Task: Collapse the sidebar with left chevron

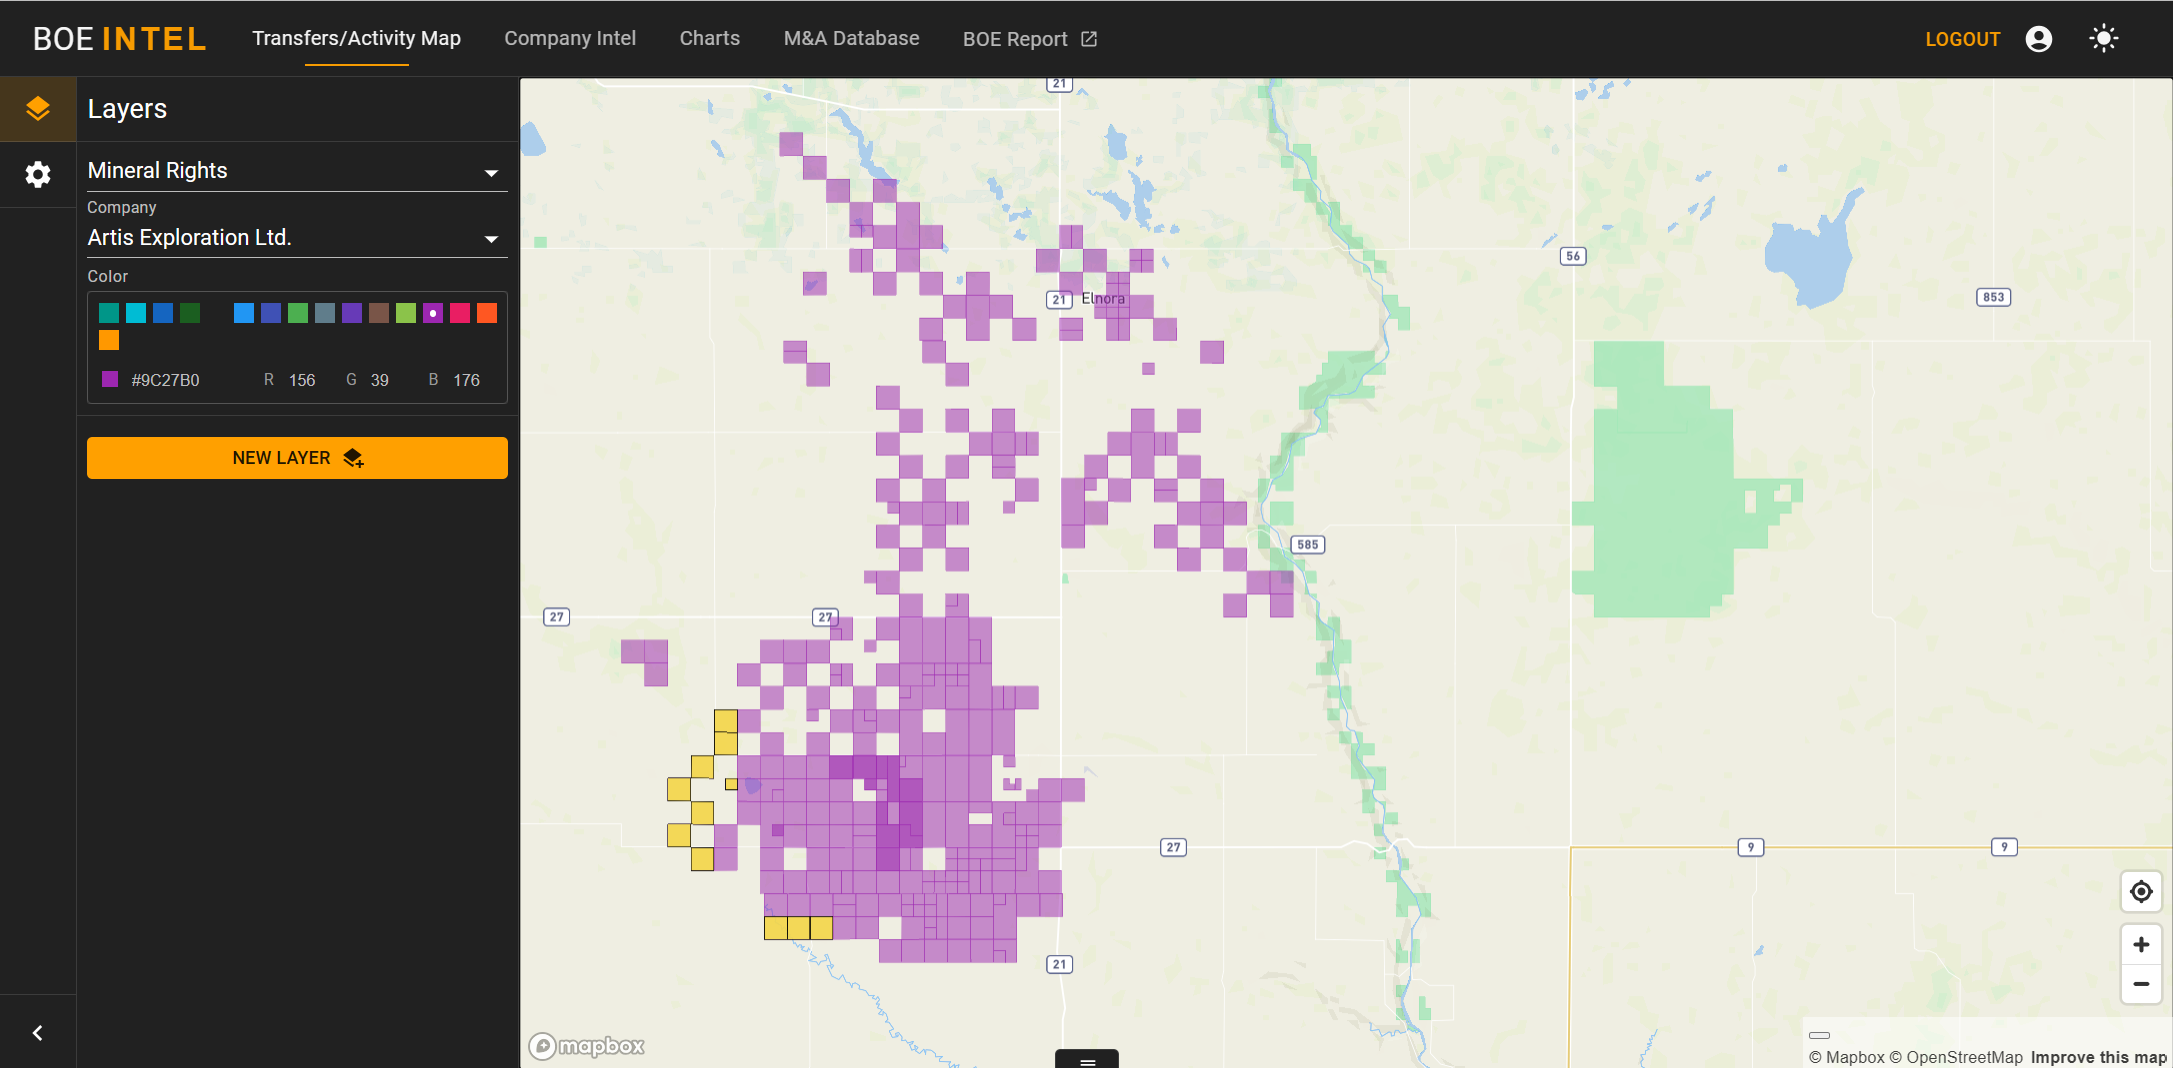Action: 38,1033
